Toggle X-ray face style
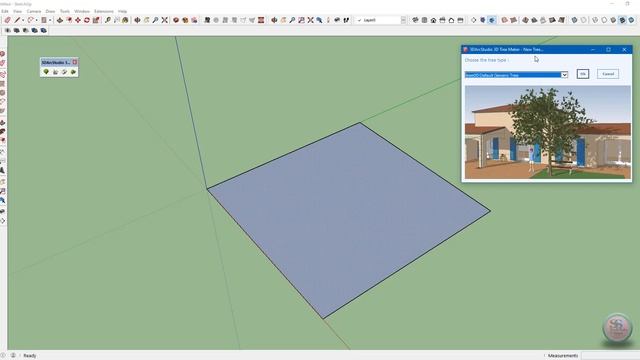The width and height of the screenshot is (640, 360). 574,20
